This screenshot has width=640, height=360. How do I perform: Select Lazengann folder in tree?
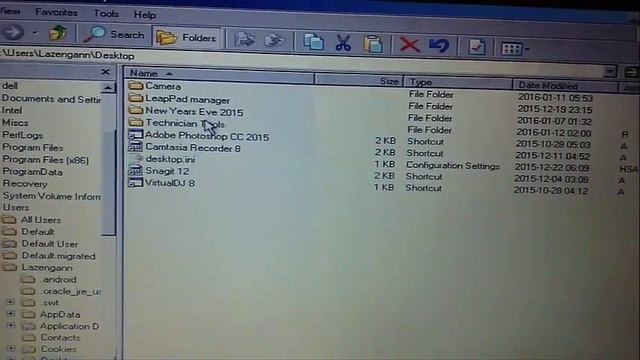pos(47,268)
